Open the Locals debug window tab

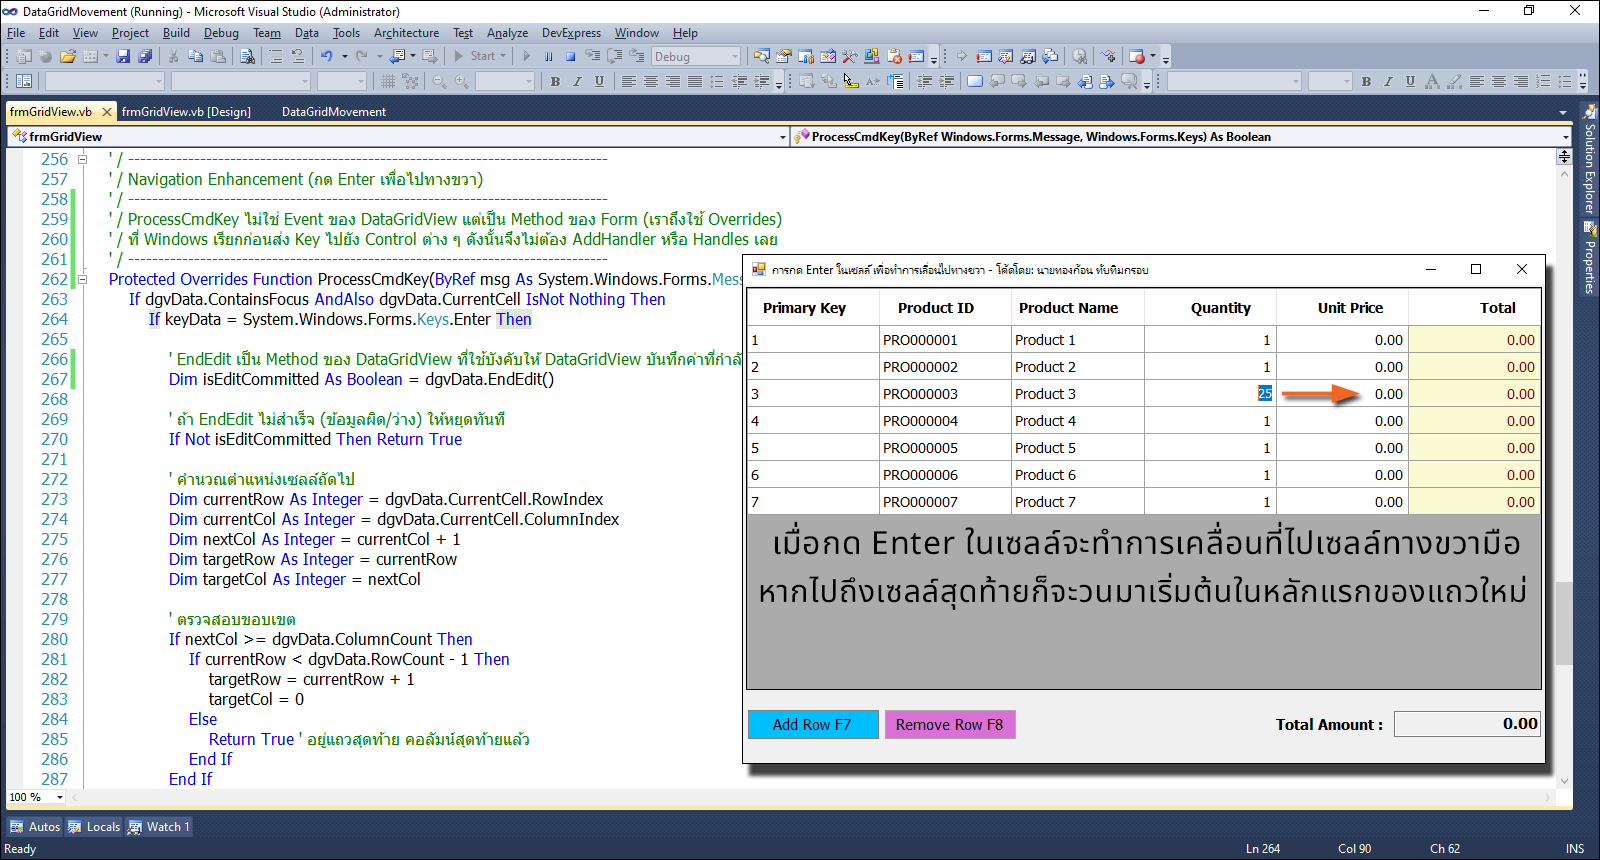(x=94, y=827)
